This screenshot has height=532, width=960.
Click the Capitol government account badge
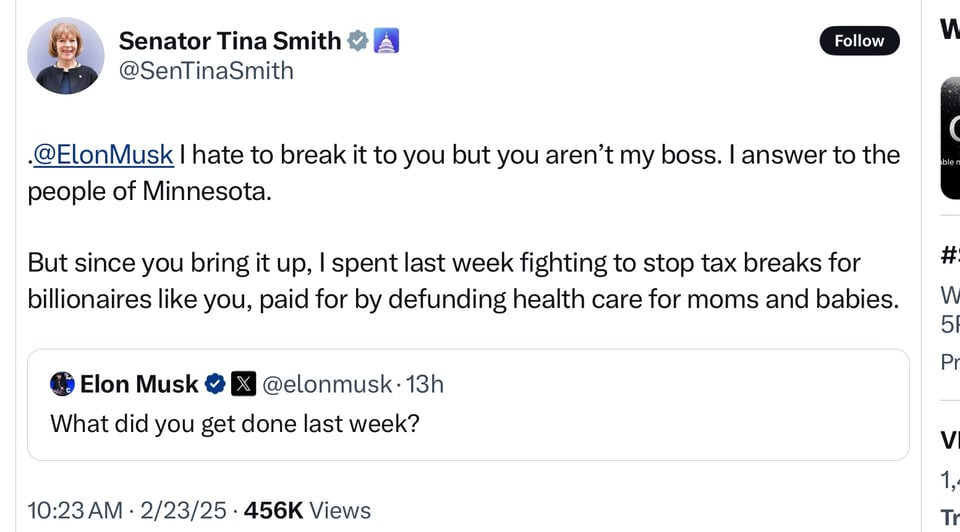click(x=387, y=41)
